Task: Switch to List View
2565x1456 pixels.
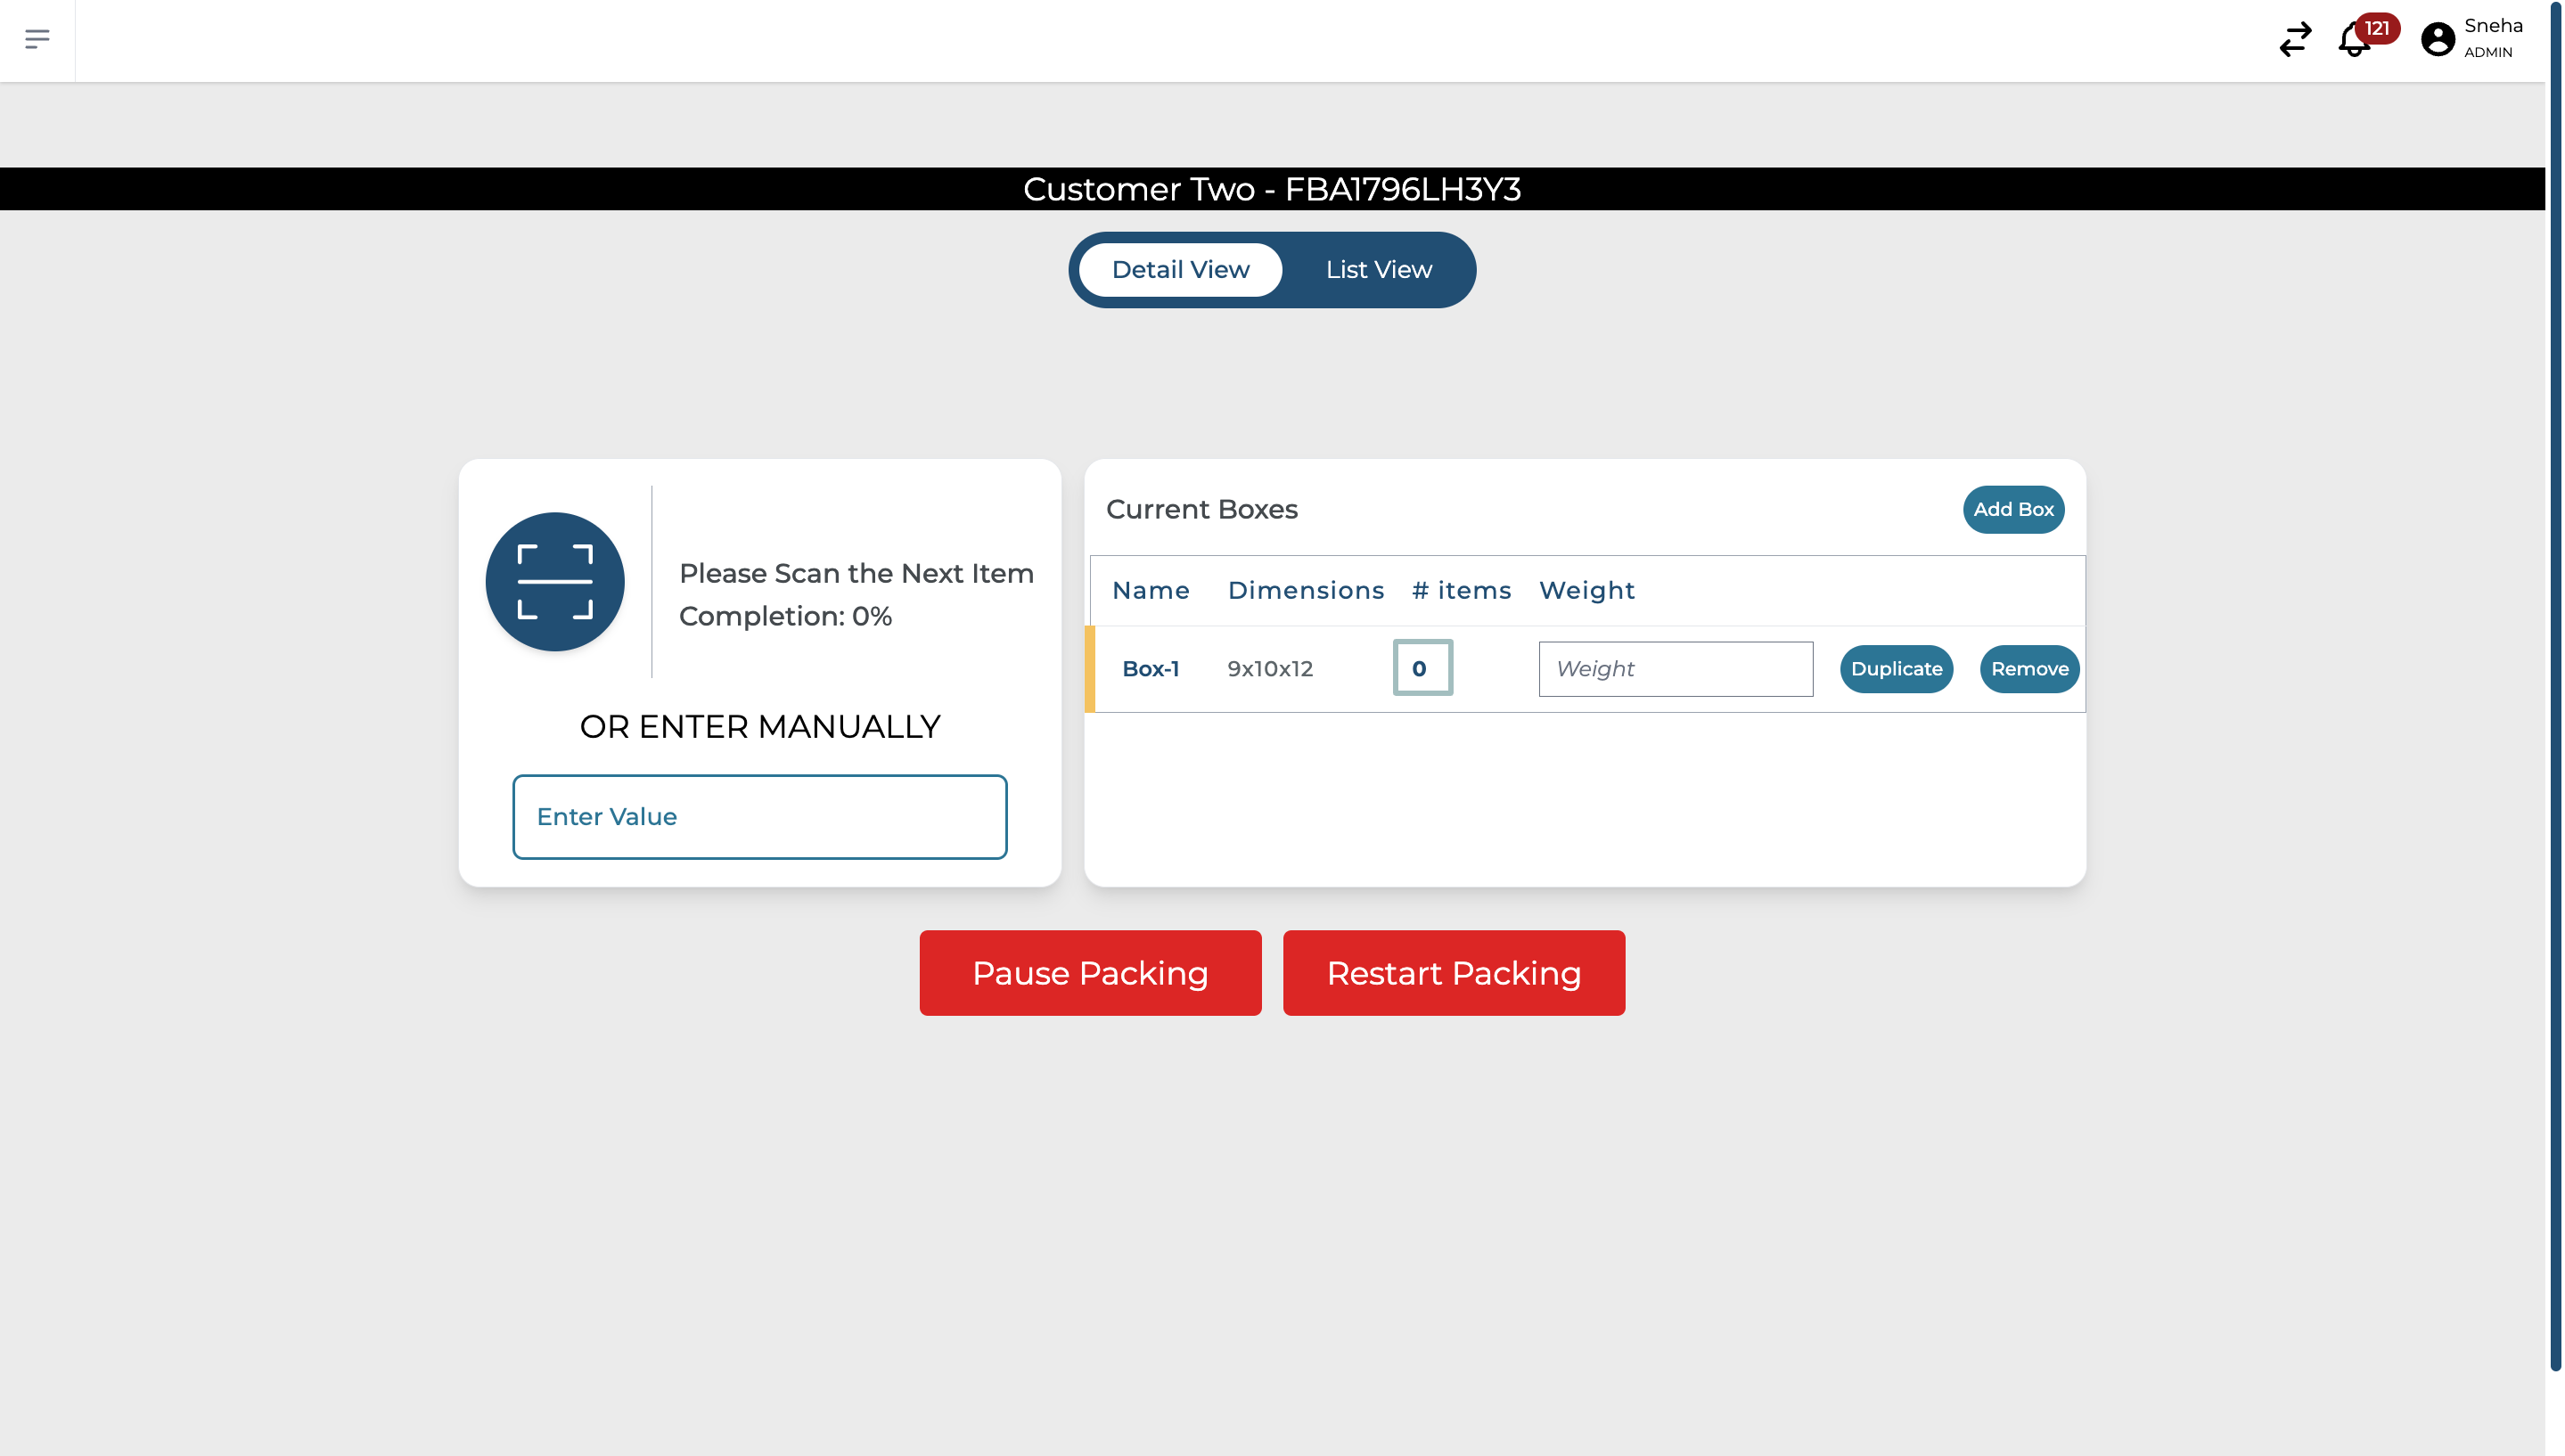Action: pyautogui.click(x=1378, y=270)
